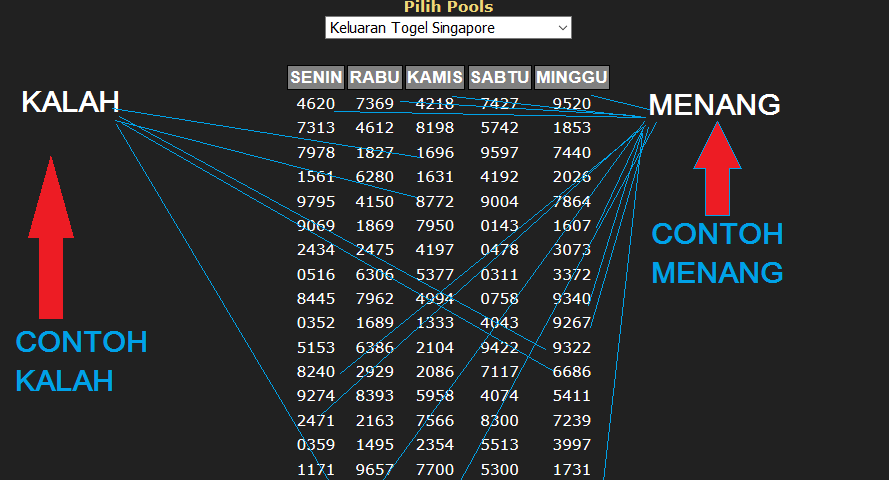The height and width of the screenshot is (480, 889).
Task: Select number 9520 in MINGGU column
Action: tap(572, 104)
